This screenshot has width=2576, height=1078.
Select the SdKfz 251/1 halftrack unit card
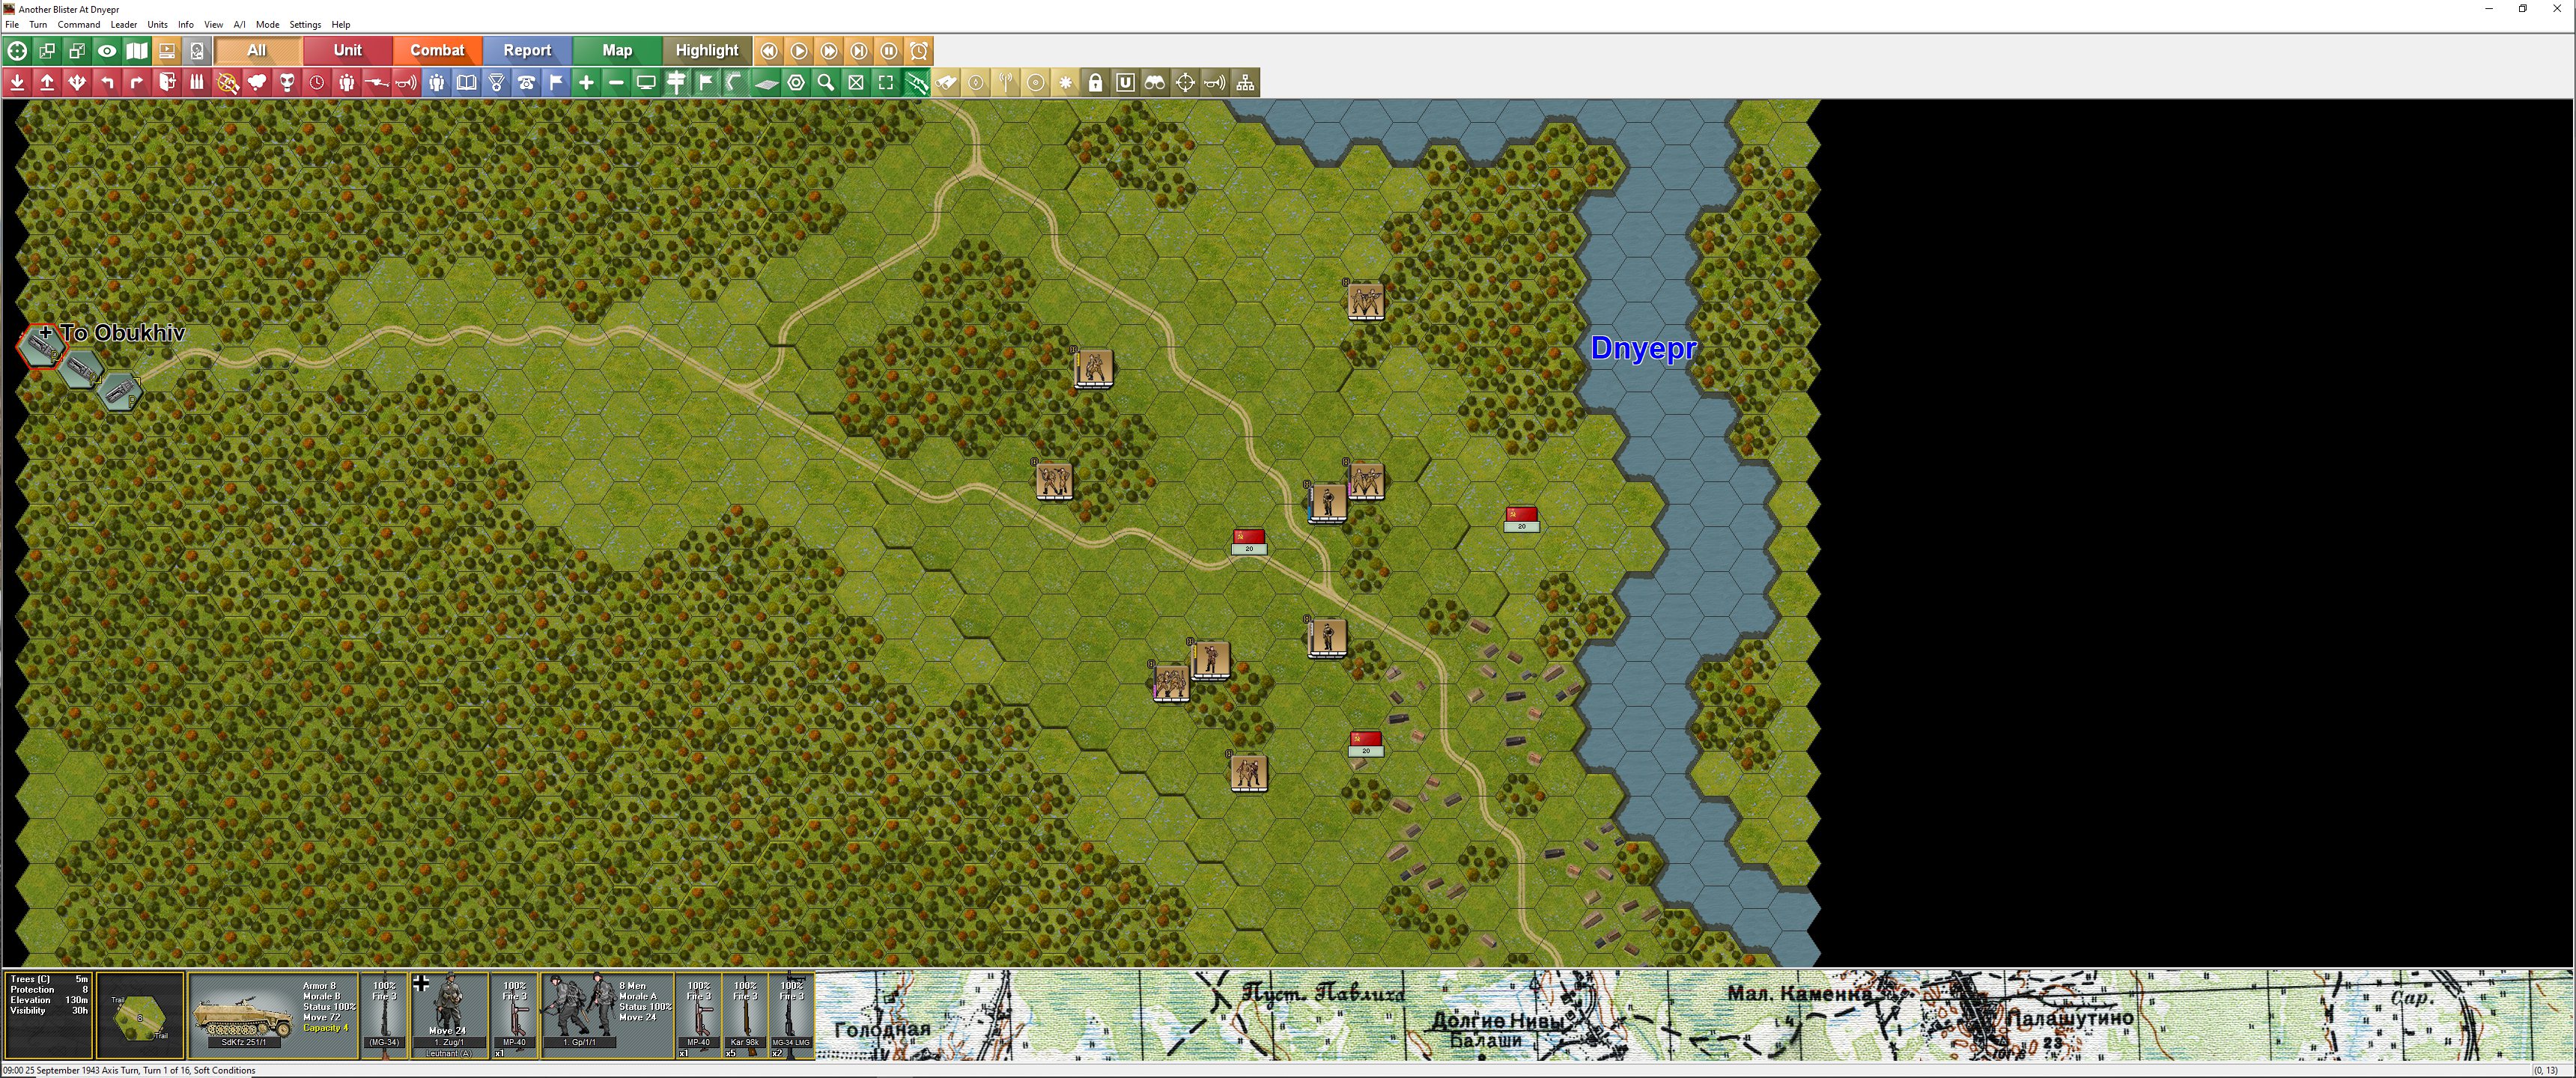point(272,1014)
